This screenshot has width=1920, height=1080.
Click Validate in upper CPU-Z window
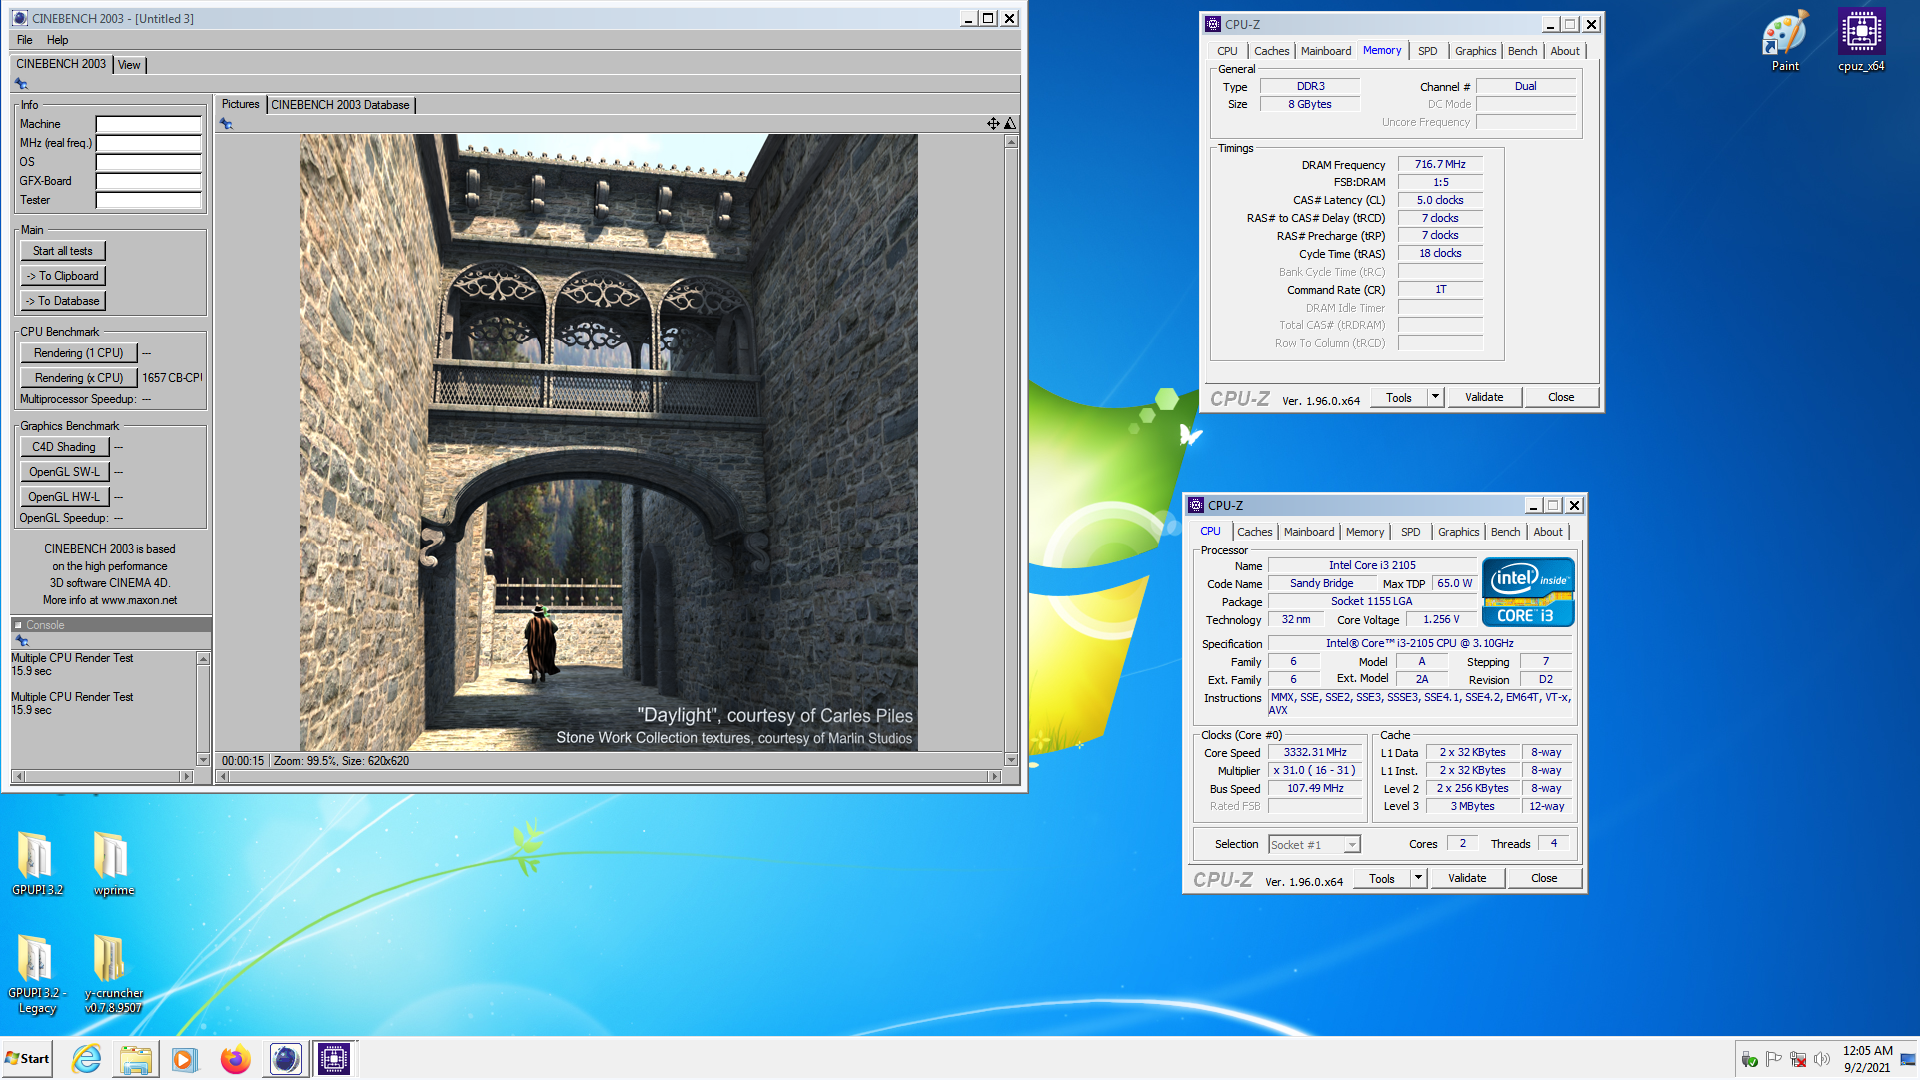(1484, 397)
